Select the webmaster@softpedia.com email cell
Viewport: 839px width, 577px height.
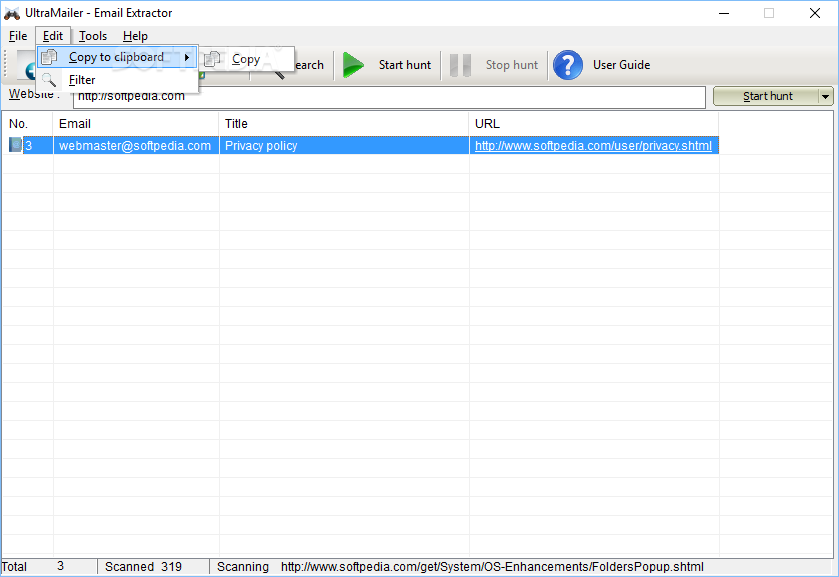136,146
